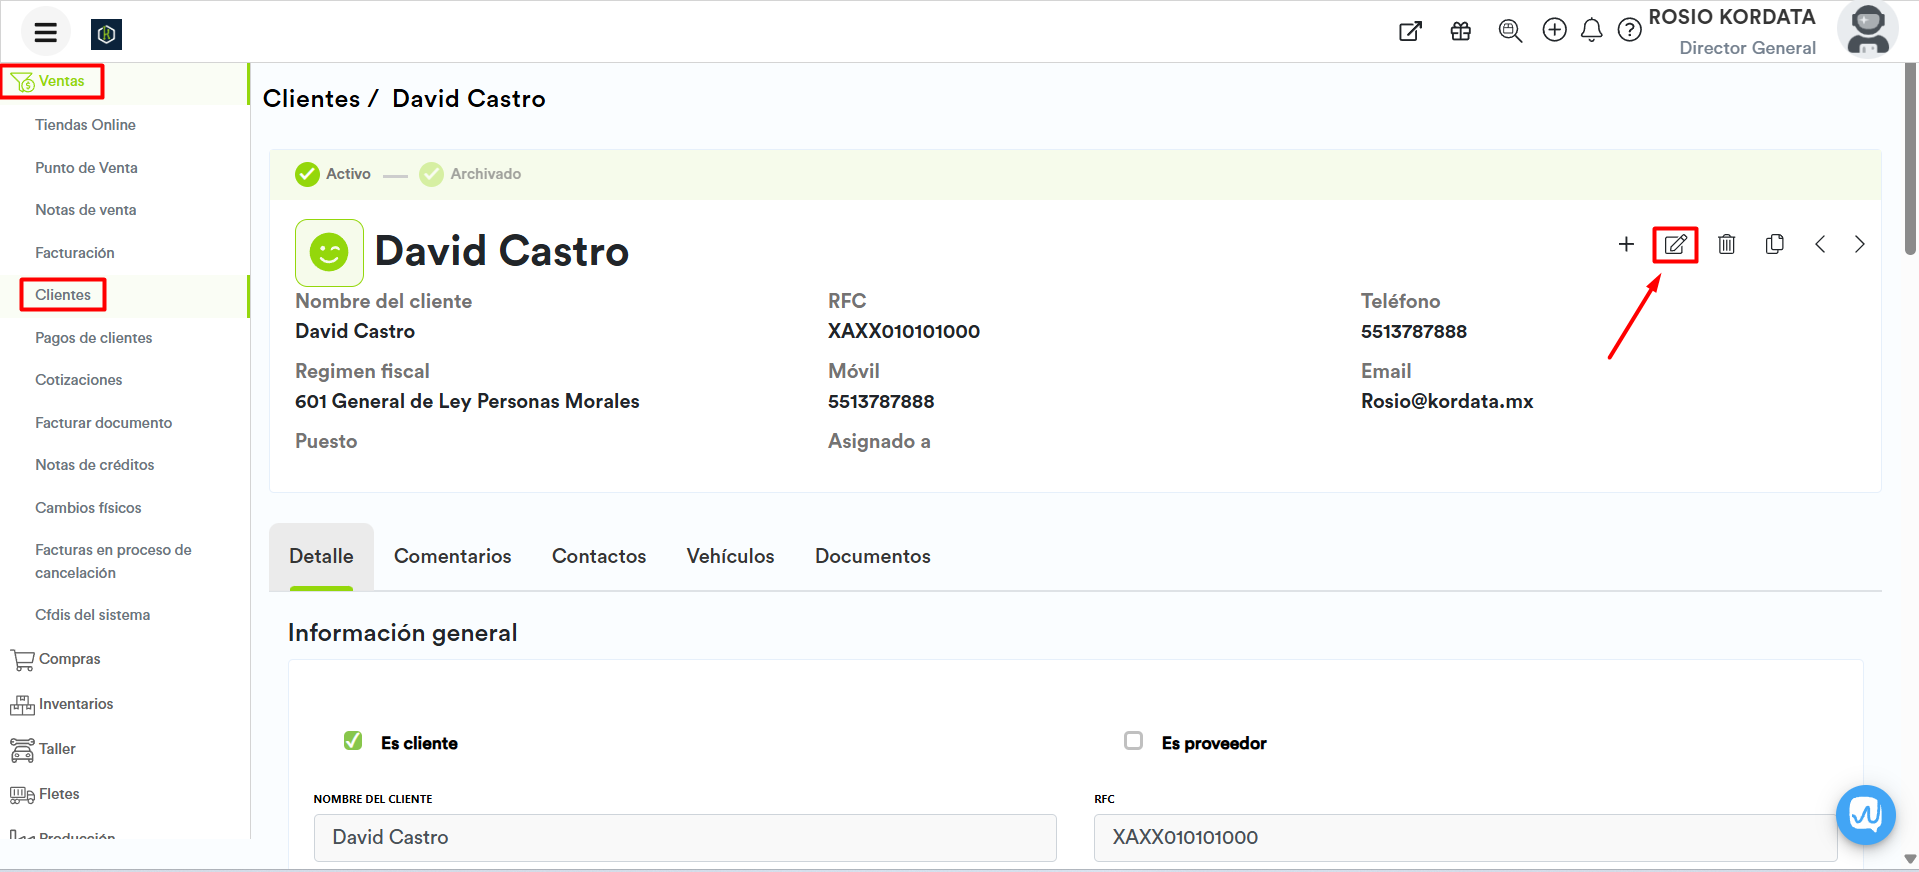This screenshot has height=872, width=1919.
Task: Click the gift icon in header
Action: pos(1461,31)
